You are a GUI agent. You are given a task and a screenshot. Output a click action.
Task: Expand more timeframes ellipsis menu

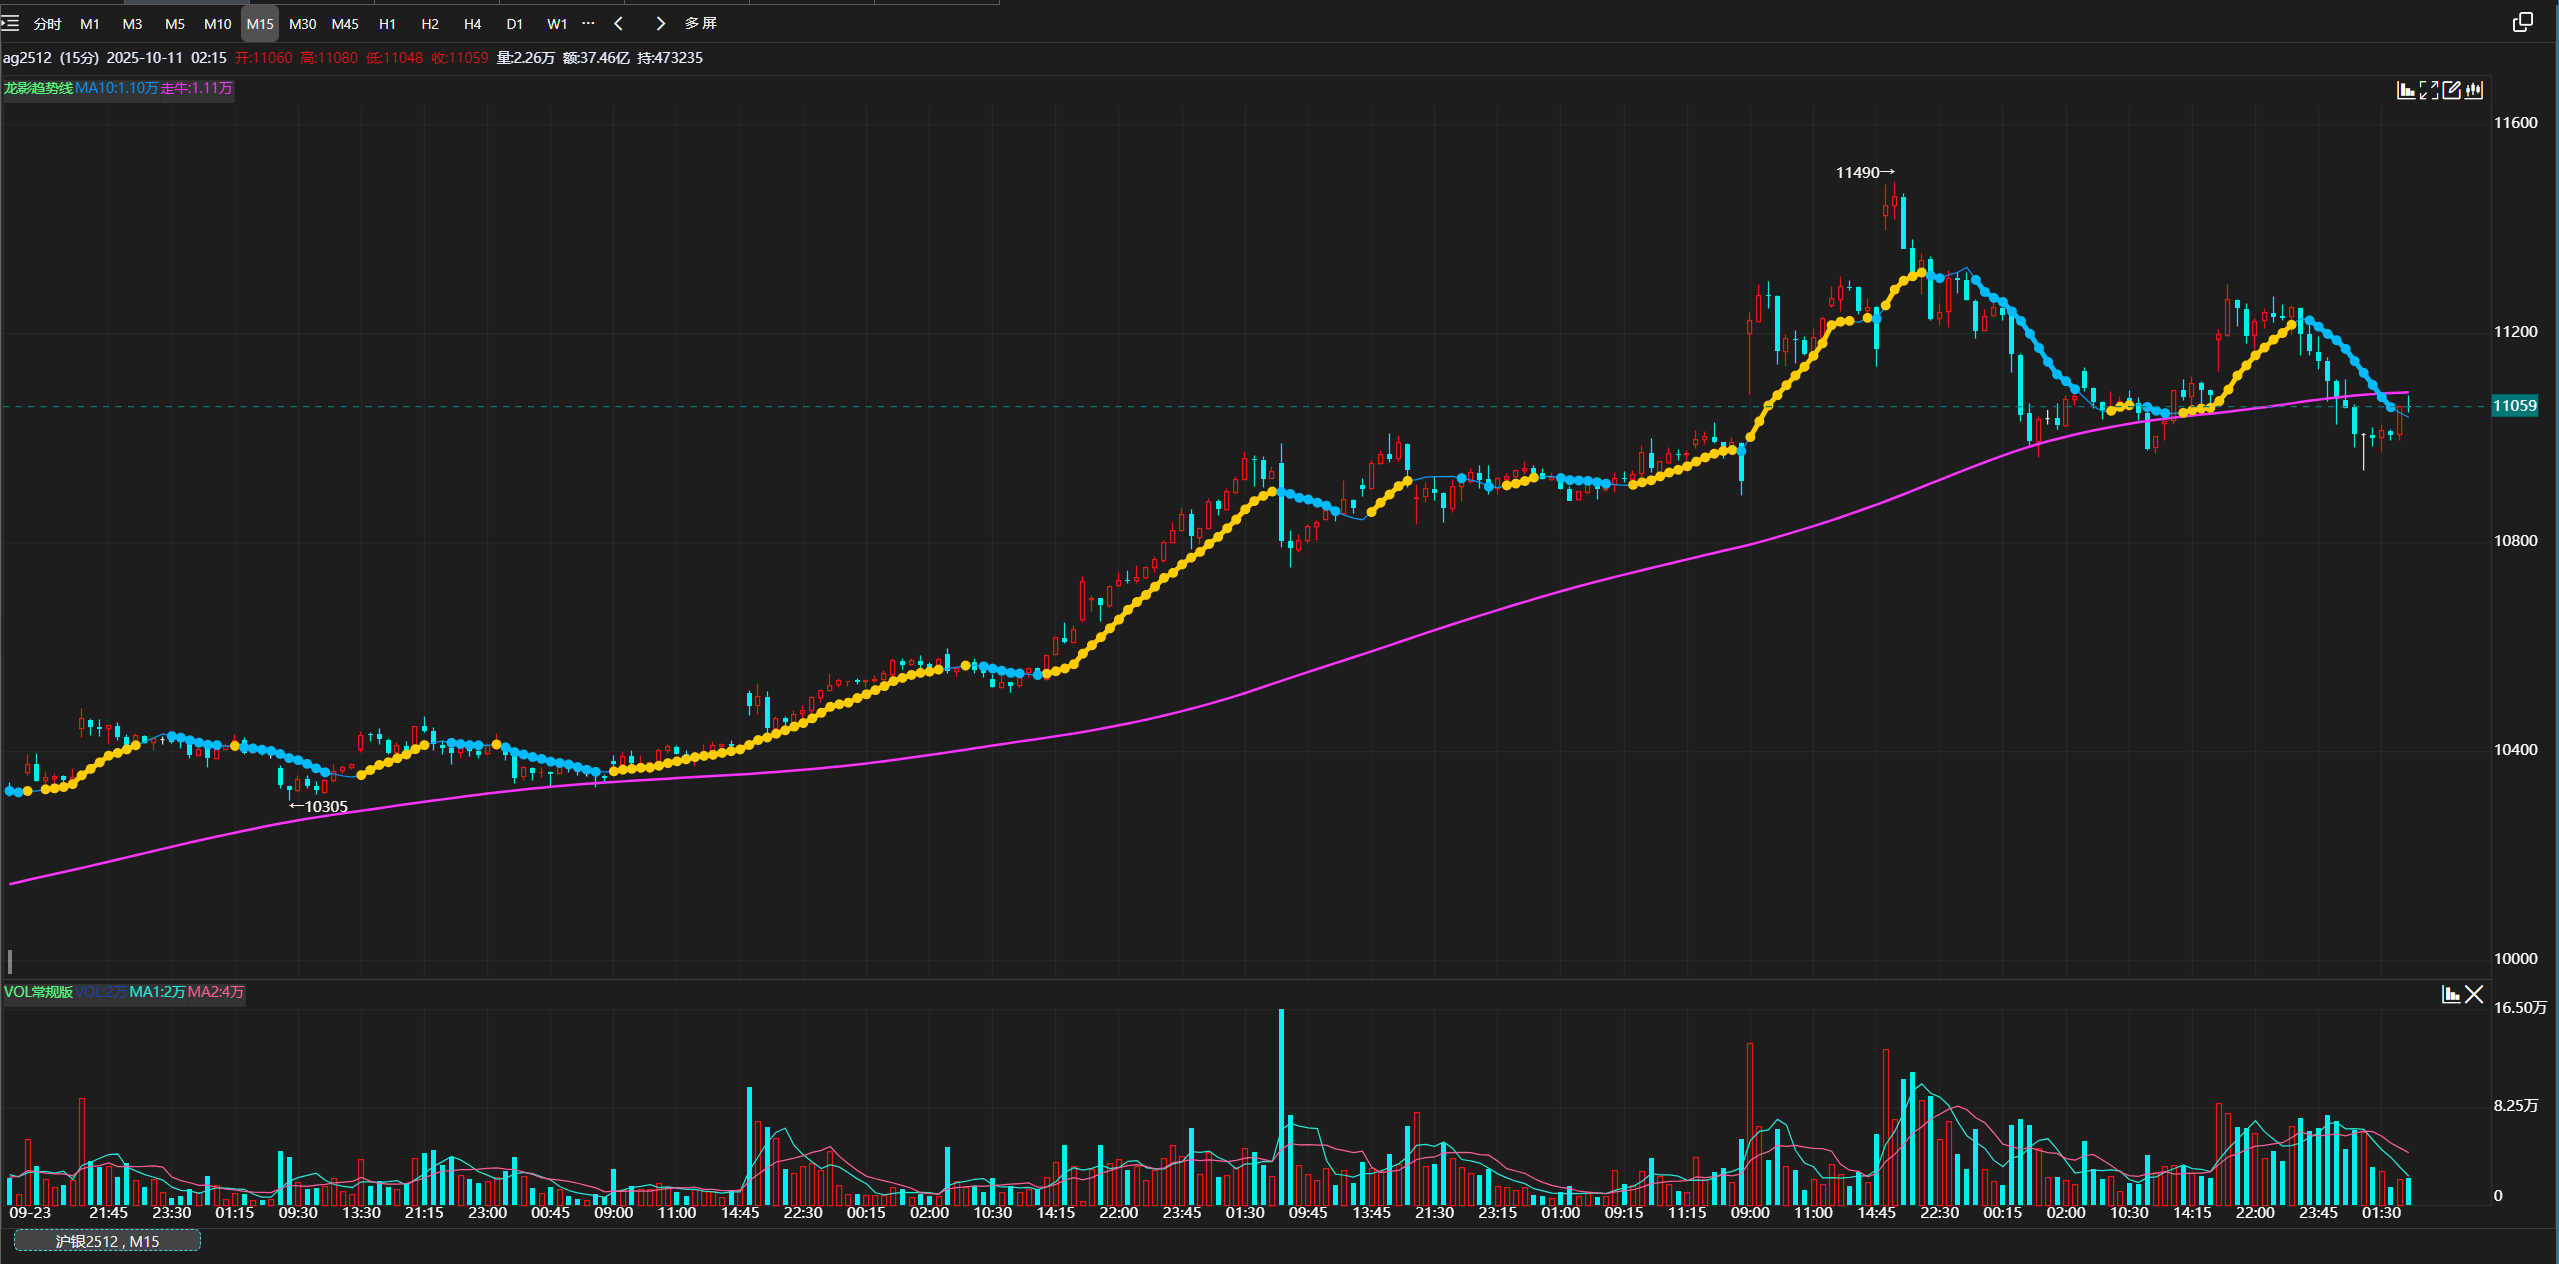pyautogui.click(x=588, y=23)
